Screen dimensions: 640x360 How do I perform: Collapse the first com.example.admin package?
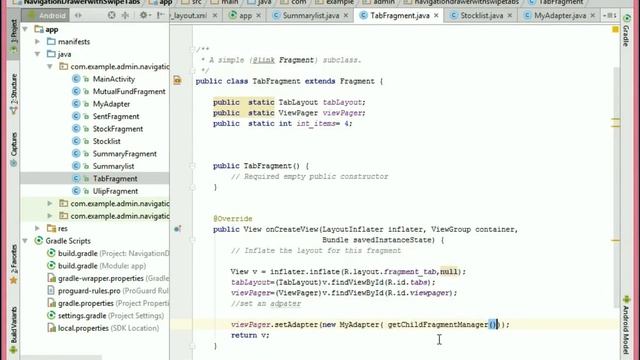50,67
